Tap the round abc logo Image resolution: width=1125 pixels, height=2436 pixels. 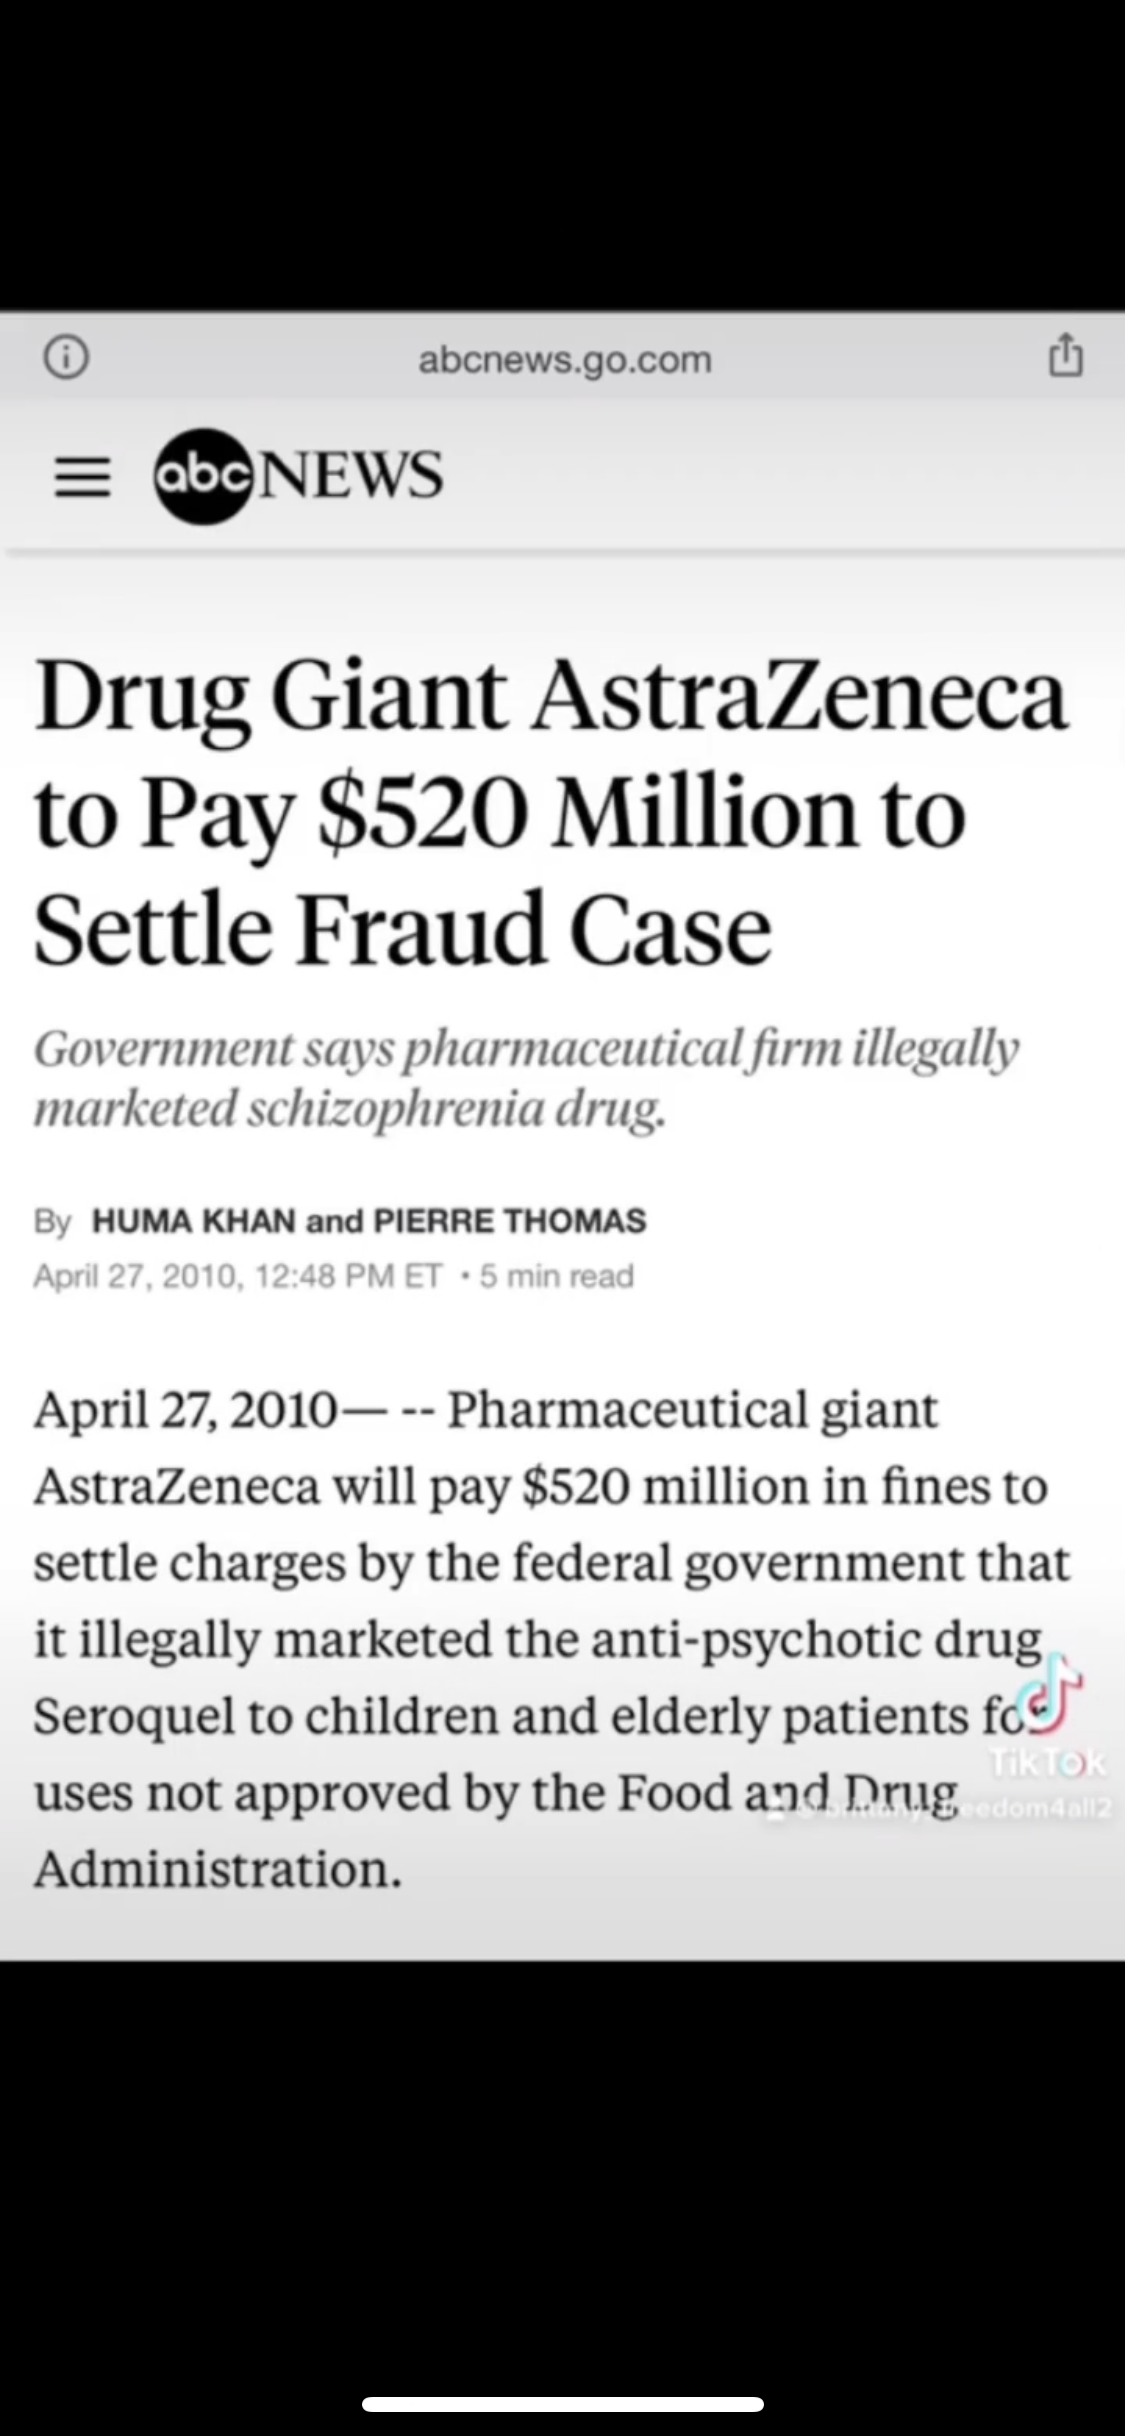click(x=204, y=476)
